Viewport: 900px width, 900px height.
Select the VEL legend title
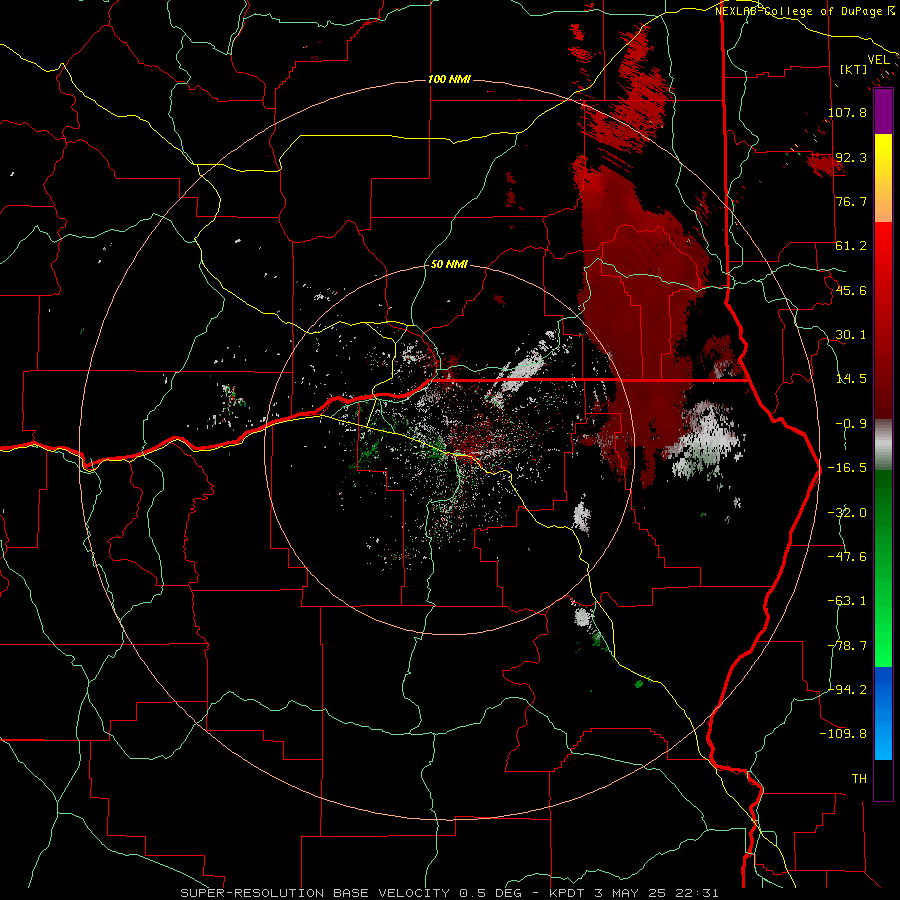[x=878, y=60]
